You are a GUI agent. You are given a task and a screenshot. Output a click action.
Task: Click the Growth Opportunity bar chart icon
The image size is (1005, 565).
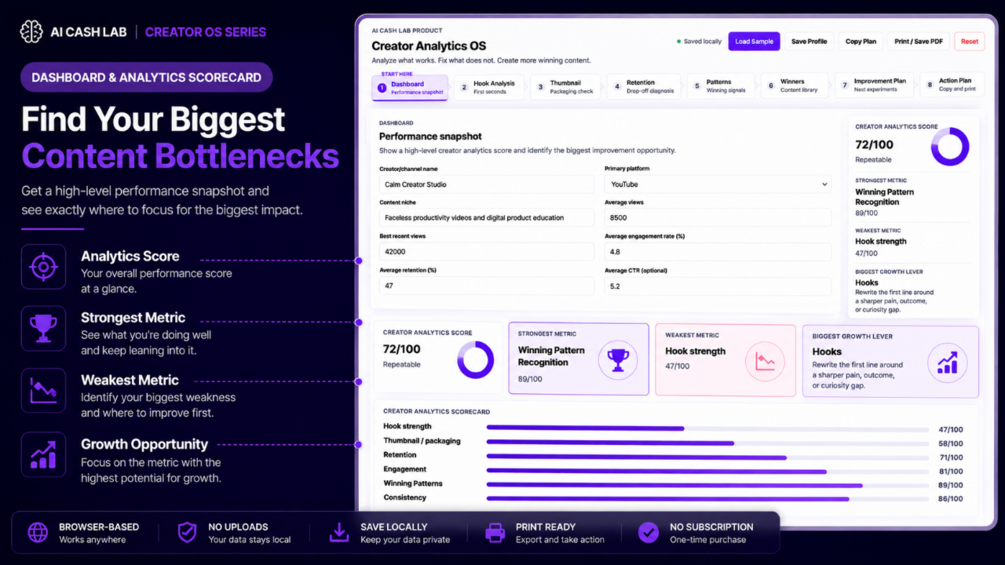click(x=43, y=454)
